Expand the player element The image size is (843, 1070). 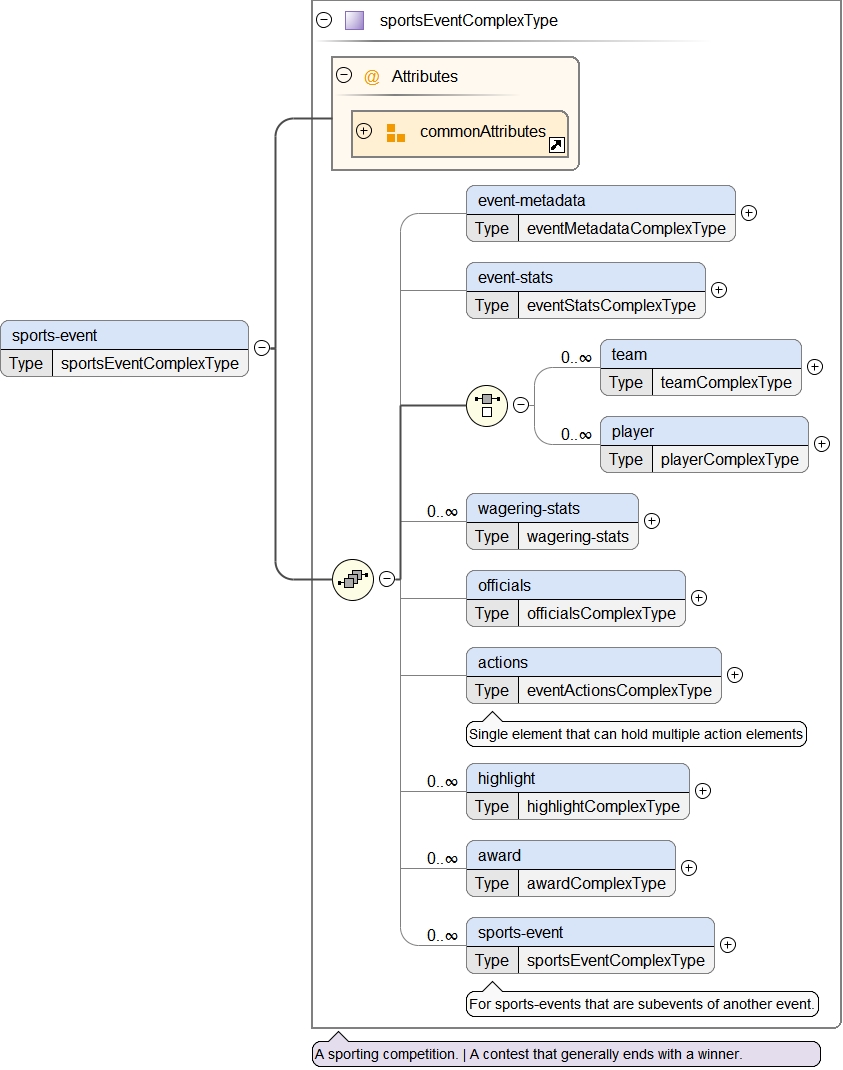pyautogui.click(x=822, y=444)
